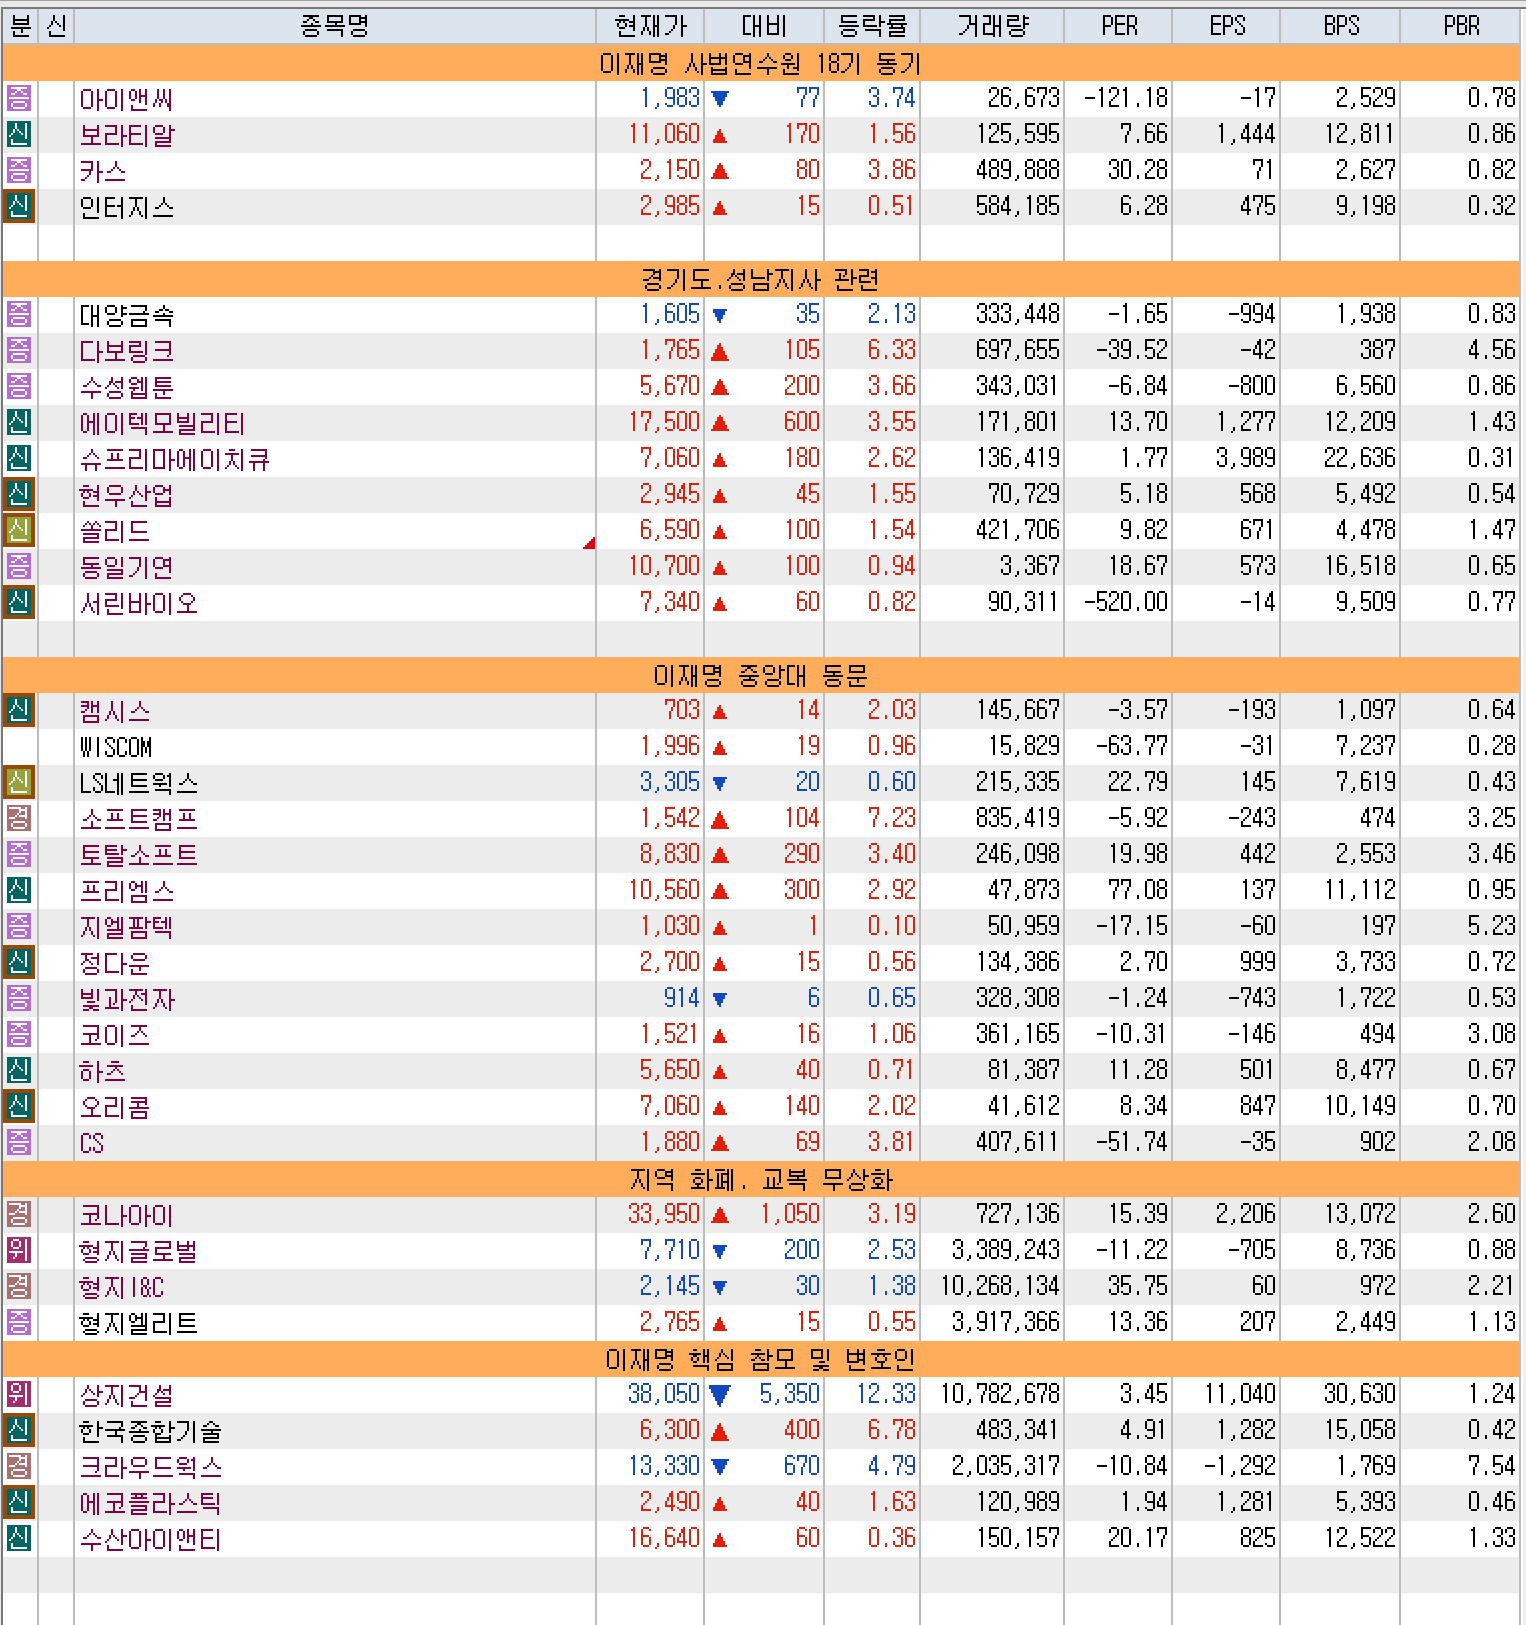Click the 신 badge icon beside 보라티알
Image resolution: width=1526 pixels, height=1625 pixels.
click(x=19, y=135)
